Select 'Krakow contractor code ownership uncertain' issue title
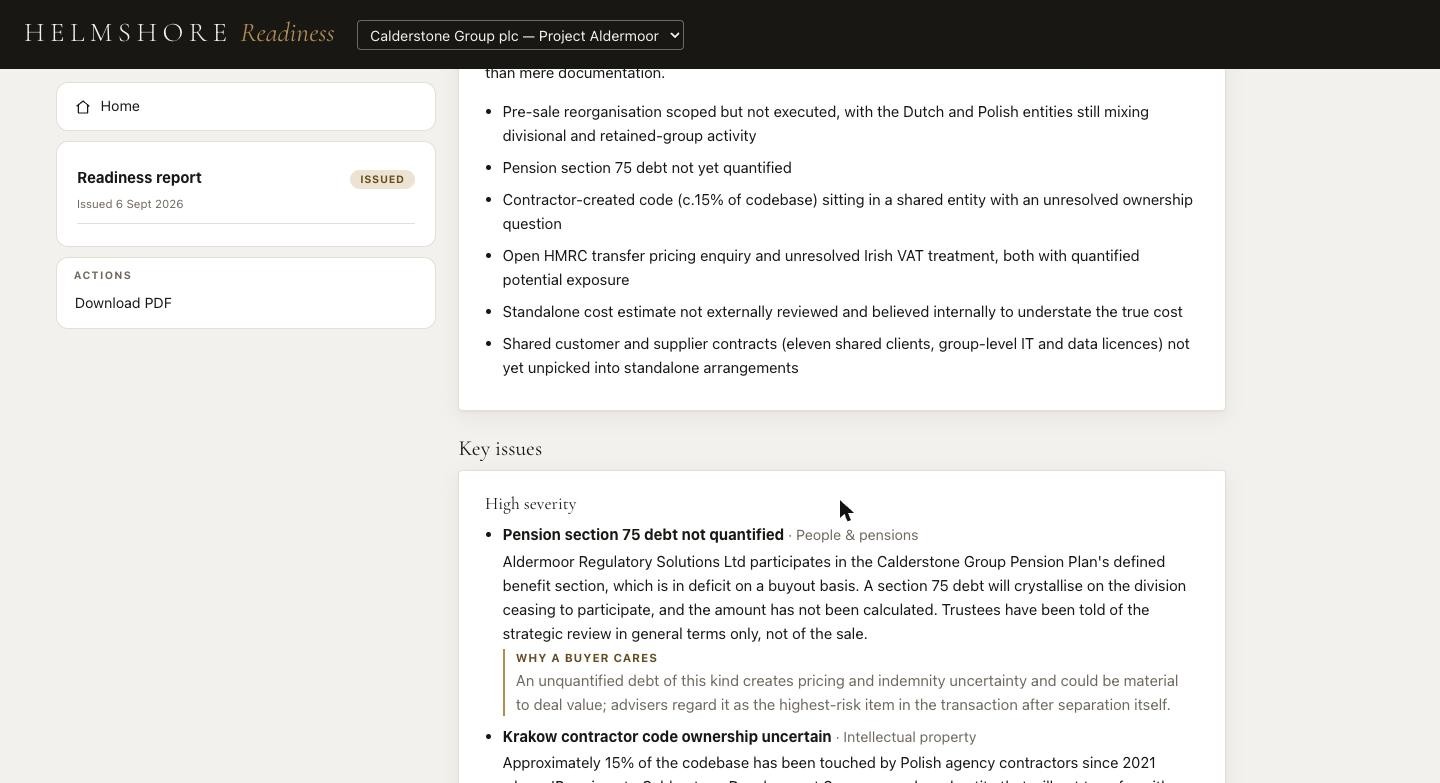The height and width of the screenshot is (783, 1440). (667, 737)
